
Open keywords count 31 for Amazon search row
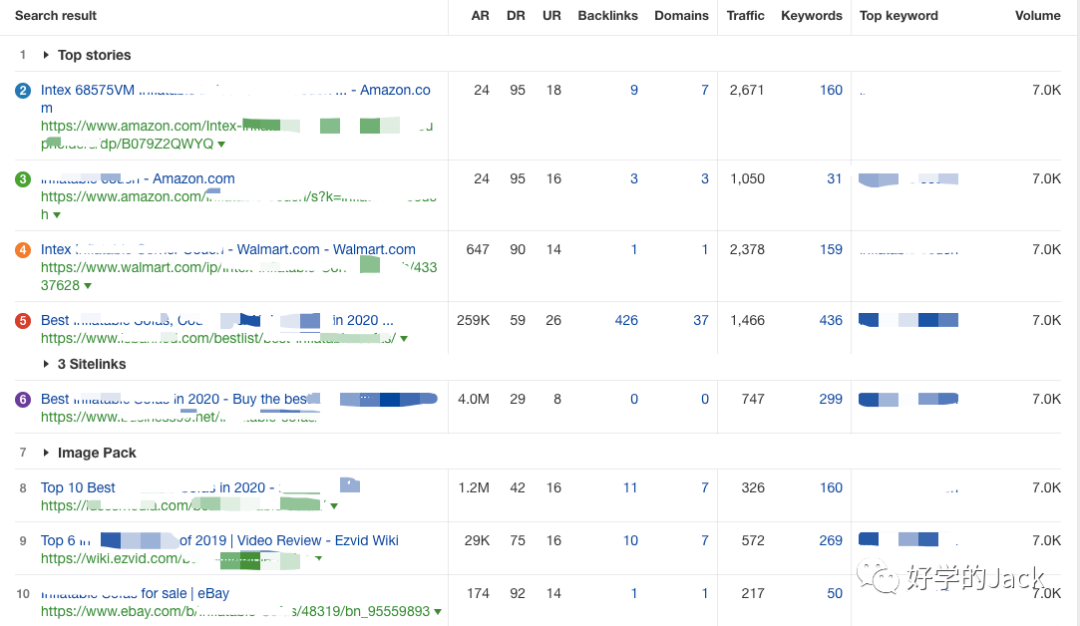click(834, 179)
